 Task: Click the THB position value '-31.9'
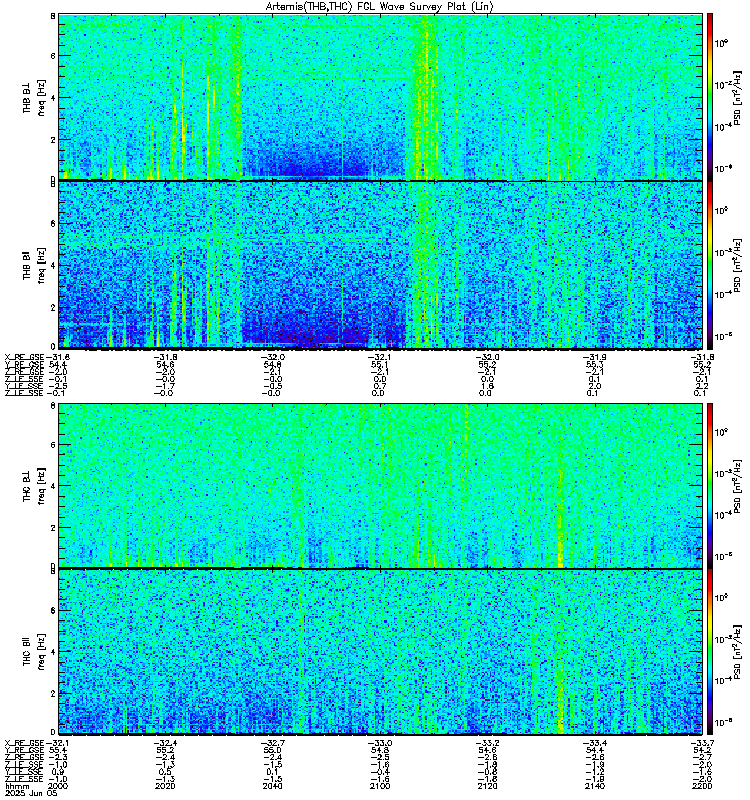pos(595,357)
